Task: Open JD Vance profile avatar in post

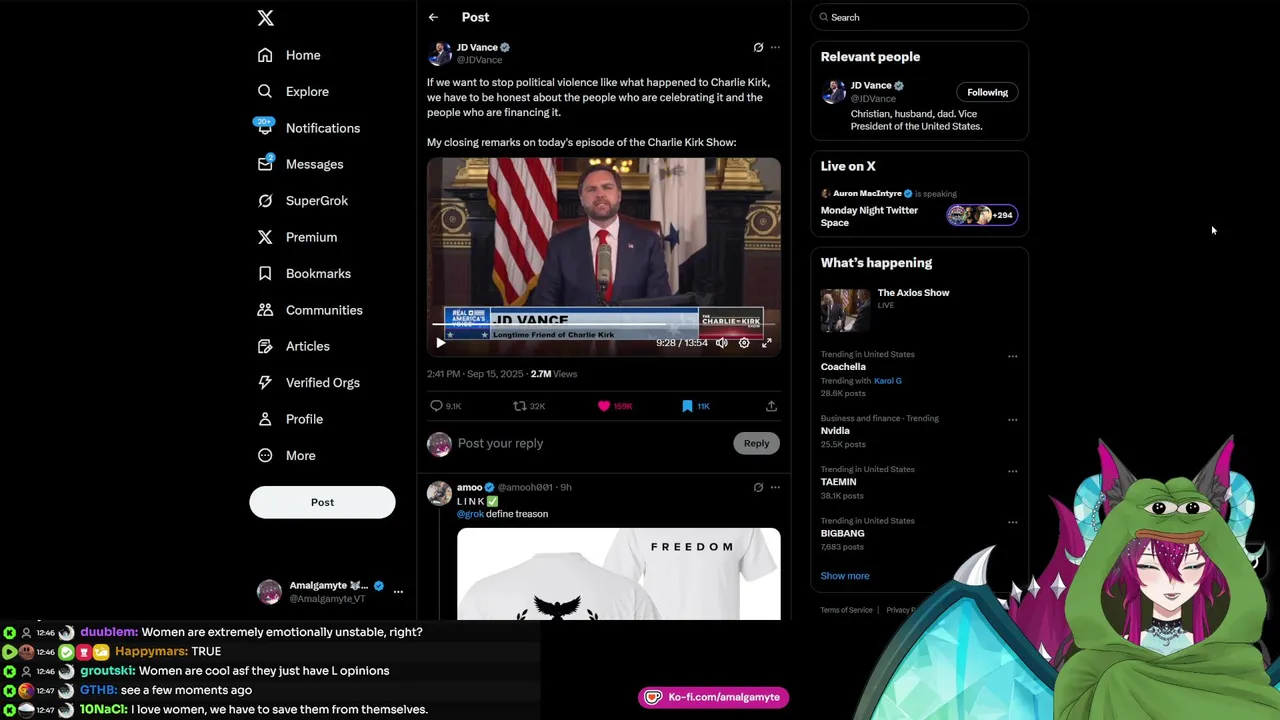Action: coord(439,53)
